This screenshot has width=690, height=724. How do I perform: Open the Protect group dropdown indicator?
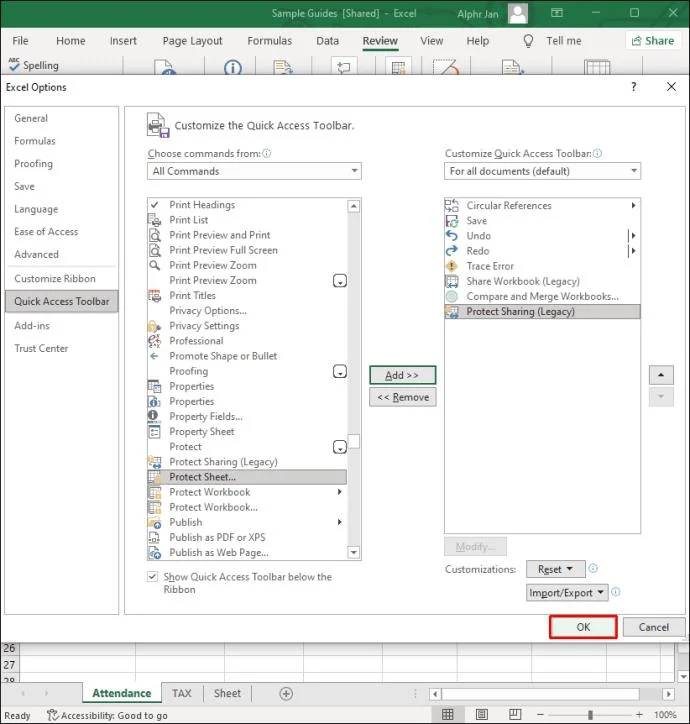pos(340,447)
